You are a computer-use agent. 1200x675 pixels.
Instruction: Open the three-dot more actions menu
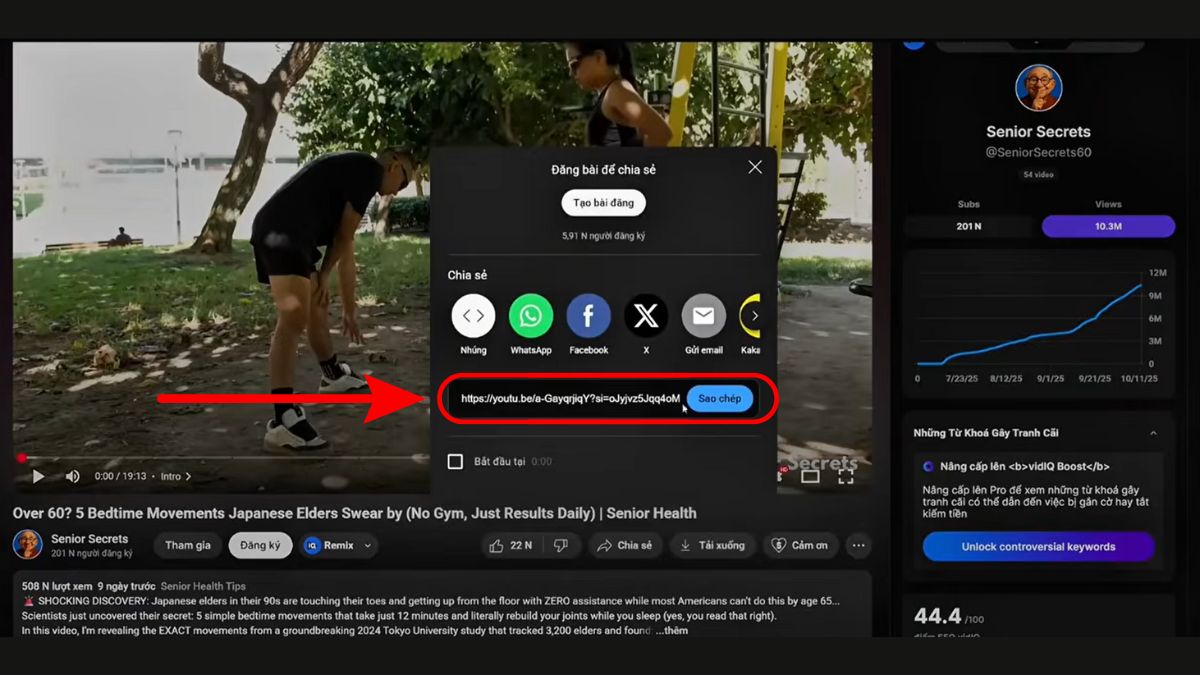pyautogui.click(x=858, y=545)
